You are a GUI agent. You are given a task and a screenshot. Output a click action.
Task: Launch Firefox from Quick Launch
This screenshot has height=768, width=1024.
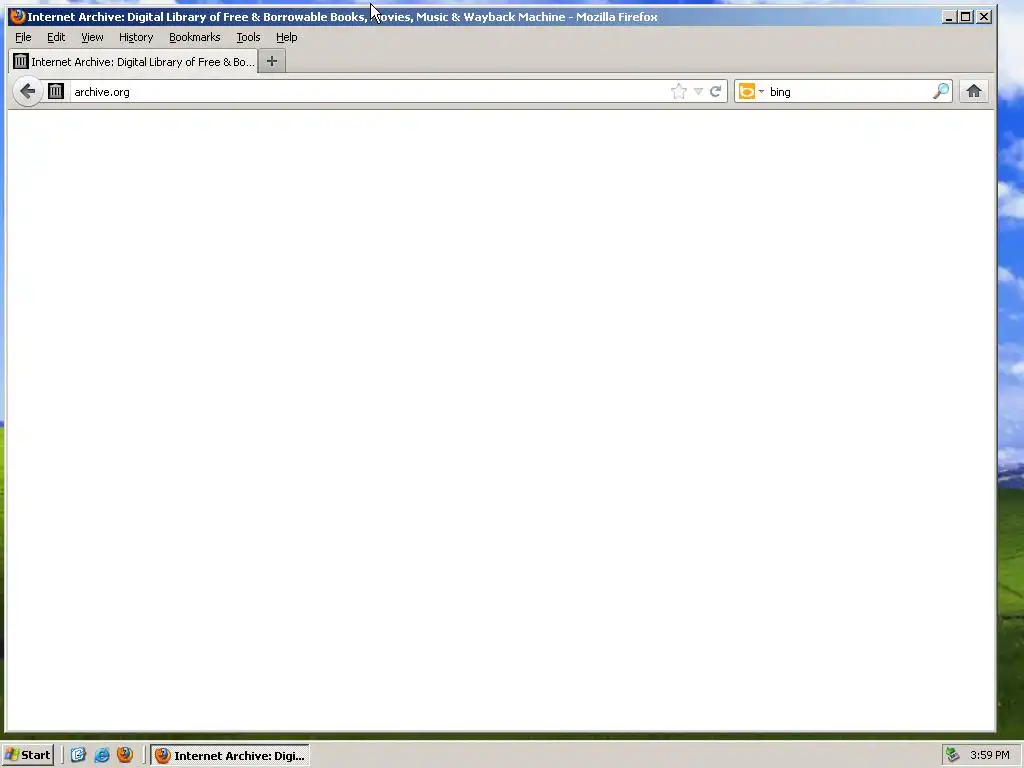point(125,755)
